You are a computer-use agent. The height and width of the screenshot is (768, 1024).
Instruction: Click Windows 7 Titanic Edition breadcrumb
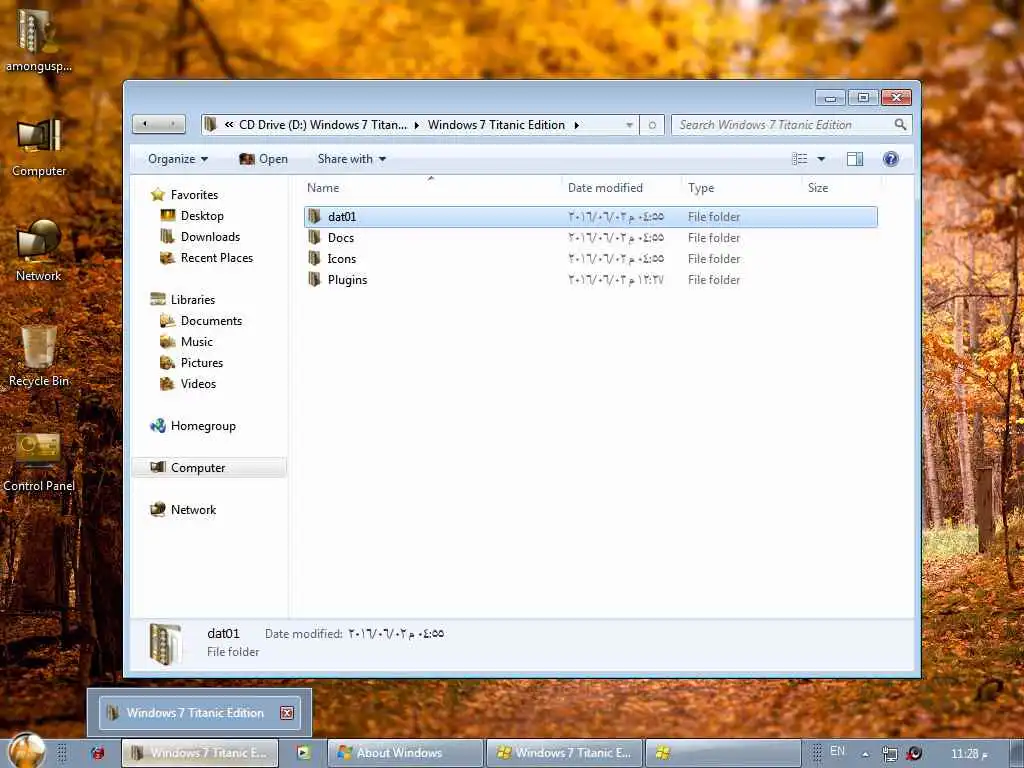coord(496,125)
